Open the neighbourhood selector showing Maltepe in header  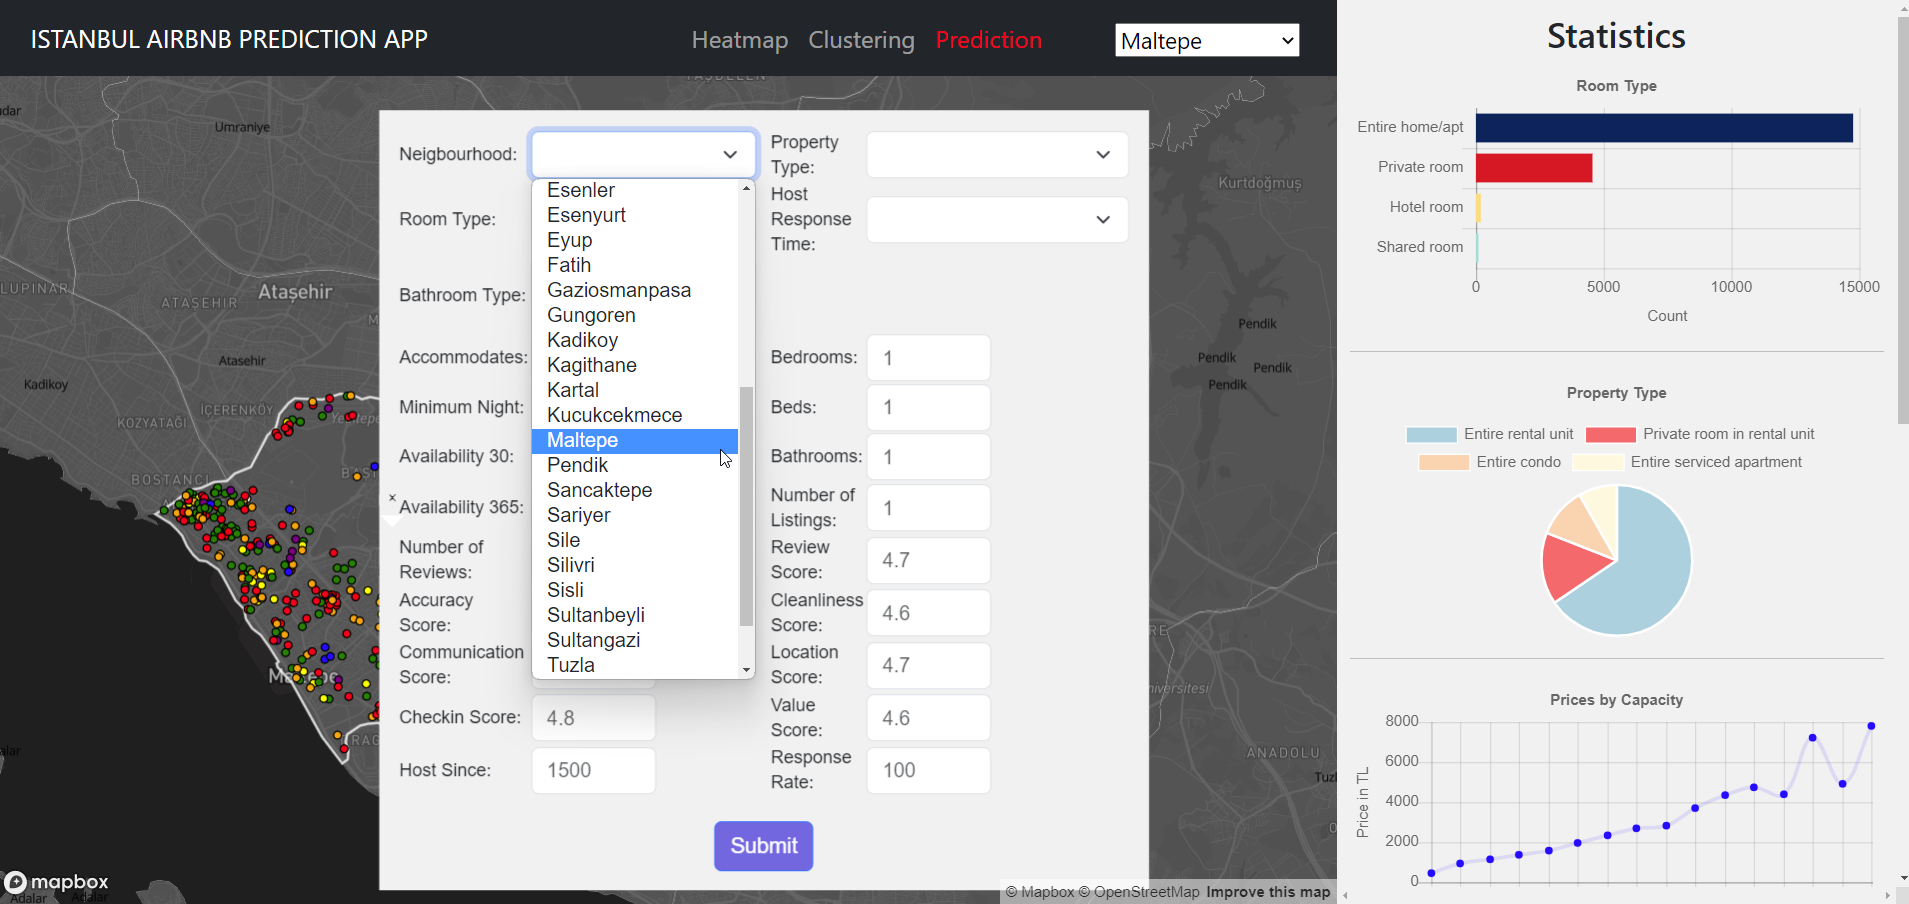click(1205, 40)
